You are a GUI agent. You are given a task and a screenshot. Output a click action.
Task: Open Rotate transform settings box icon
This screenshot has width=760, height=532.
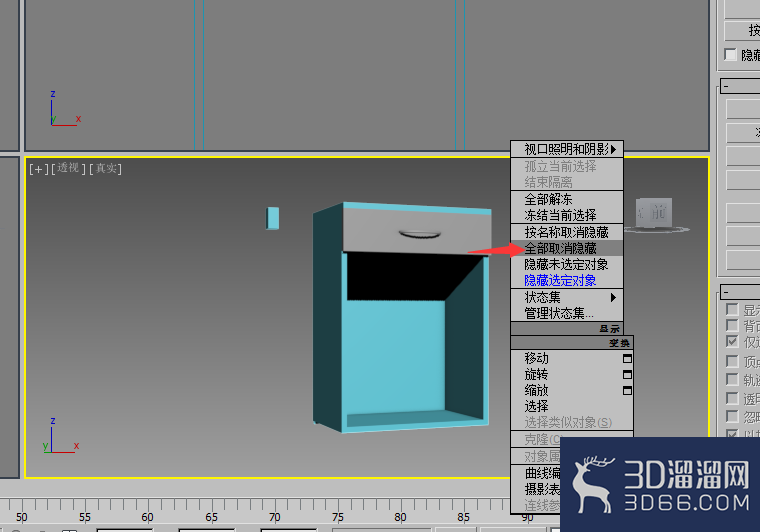point(627,375)
